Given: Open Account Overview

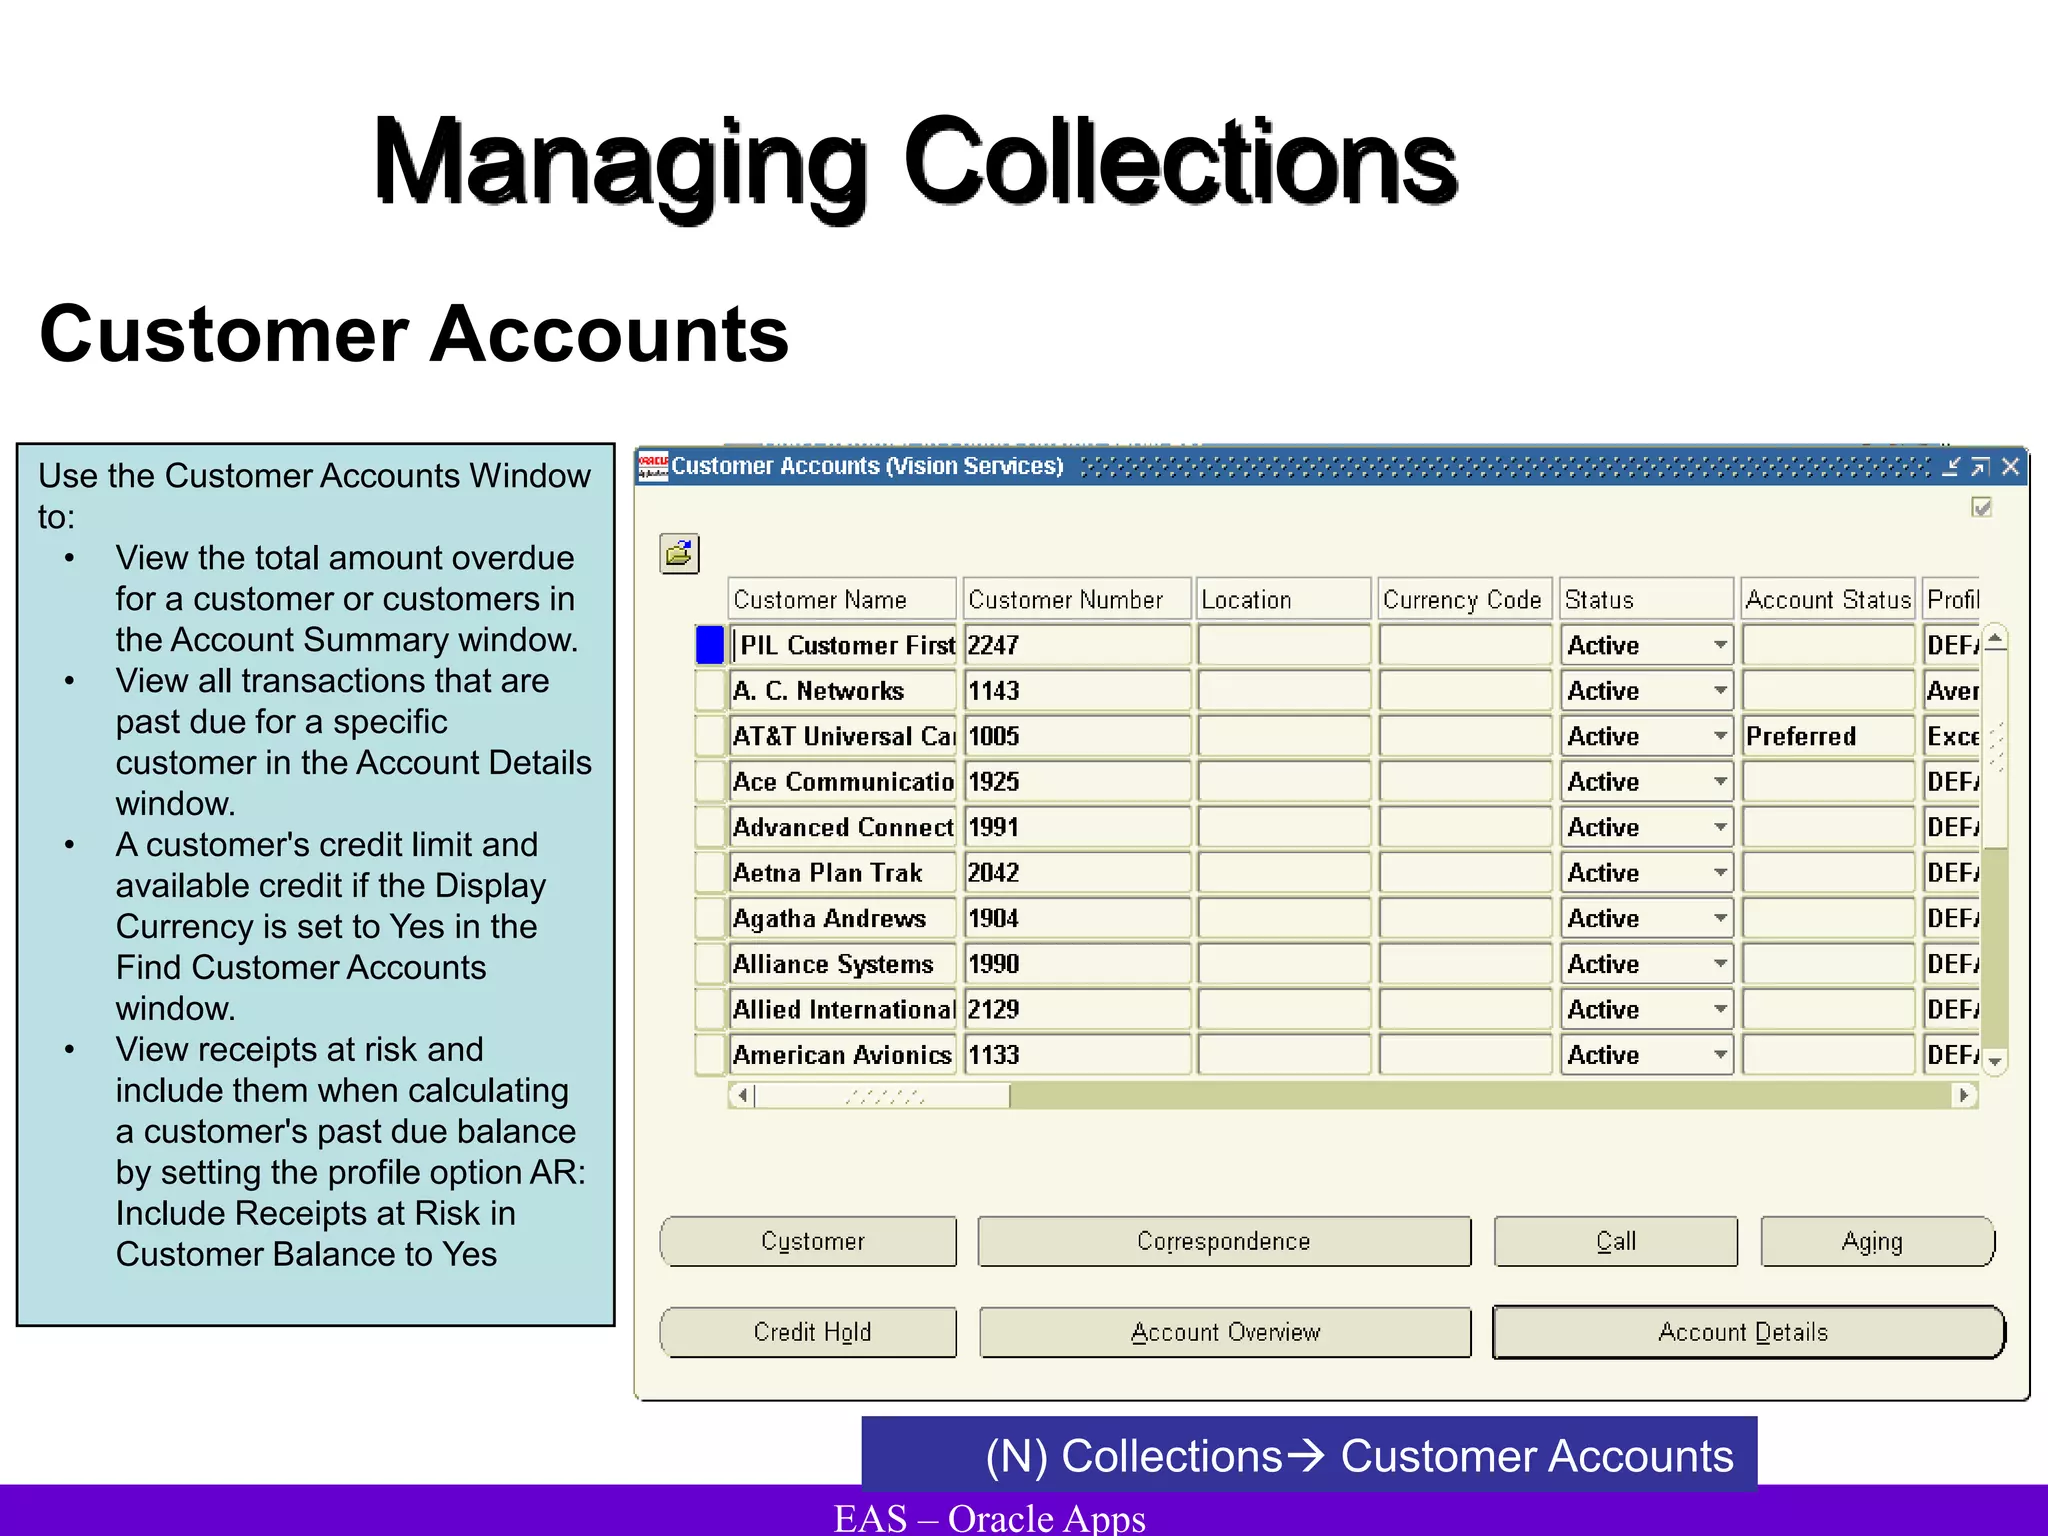Looking at the screenshot, I should coord(1225,1332).
